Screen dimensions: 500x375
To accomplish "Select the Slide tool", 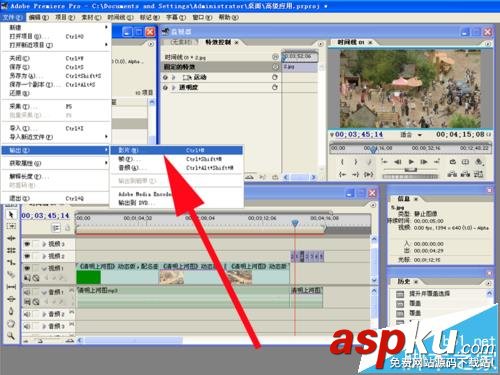I will click(x=11, y=299).
